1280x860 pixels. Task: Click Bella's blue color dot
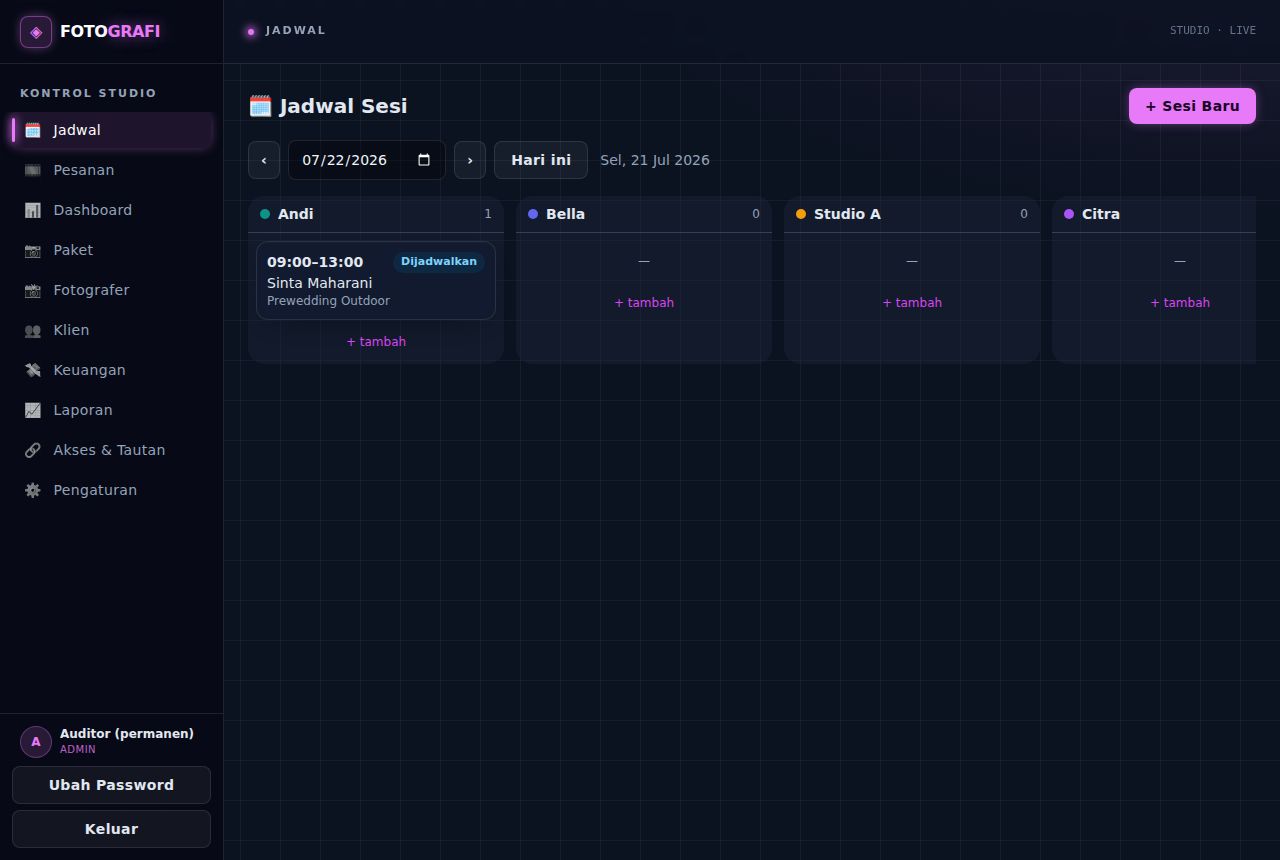pos(533,214)
